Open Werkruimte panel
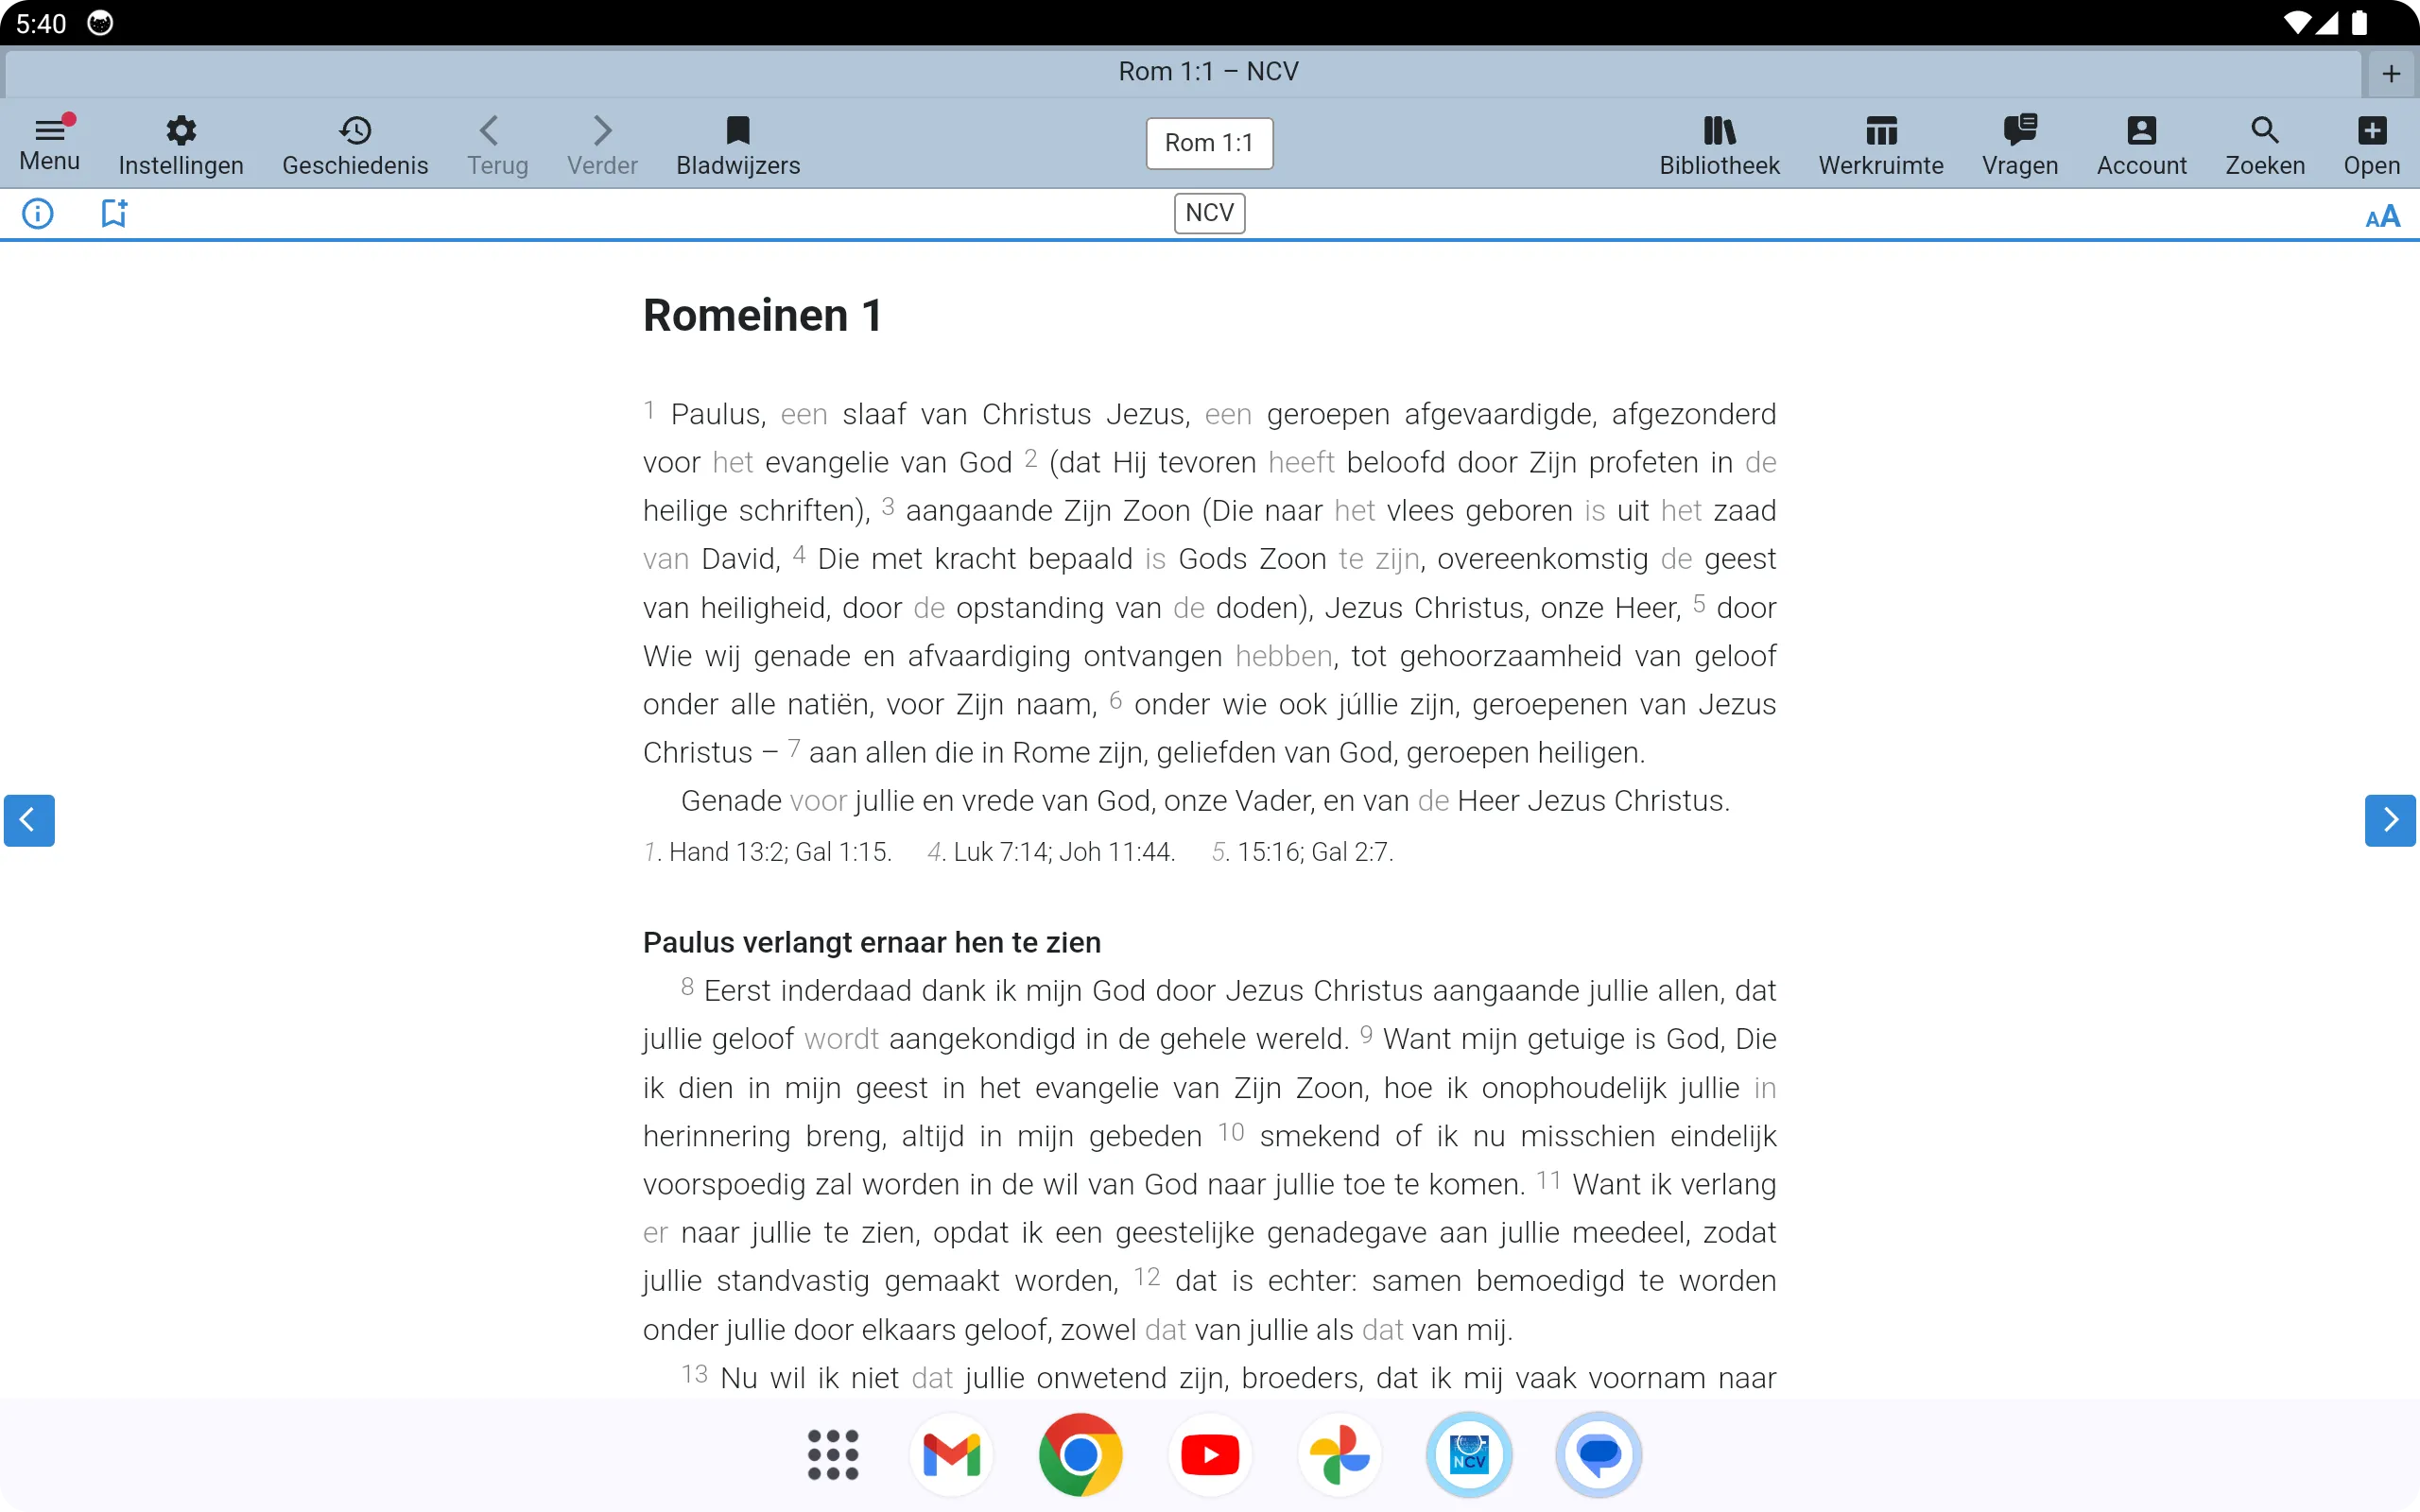This screenshot has height=1512, width=2420. (1881, 141)
